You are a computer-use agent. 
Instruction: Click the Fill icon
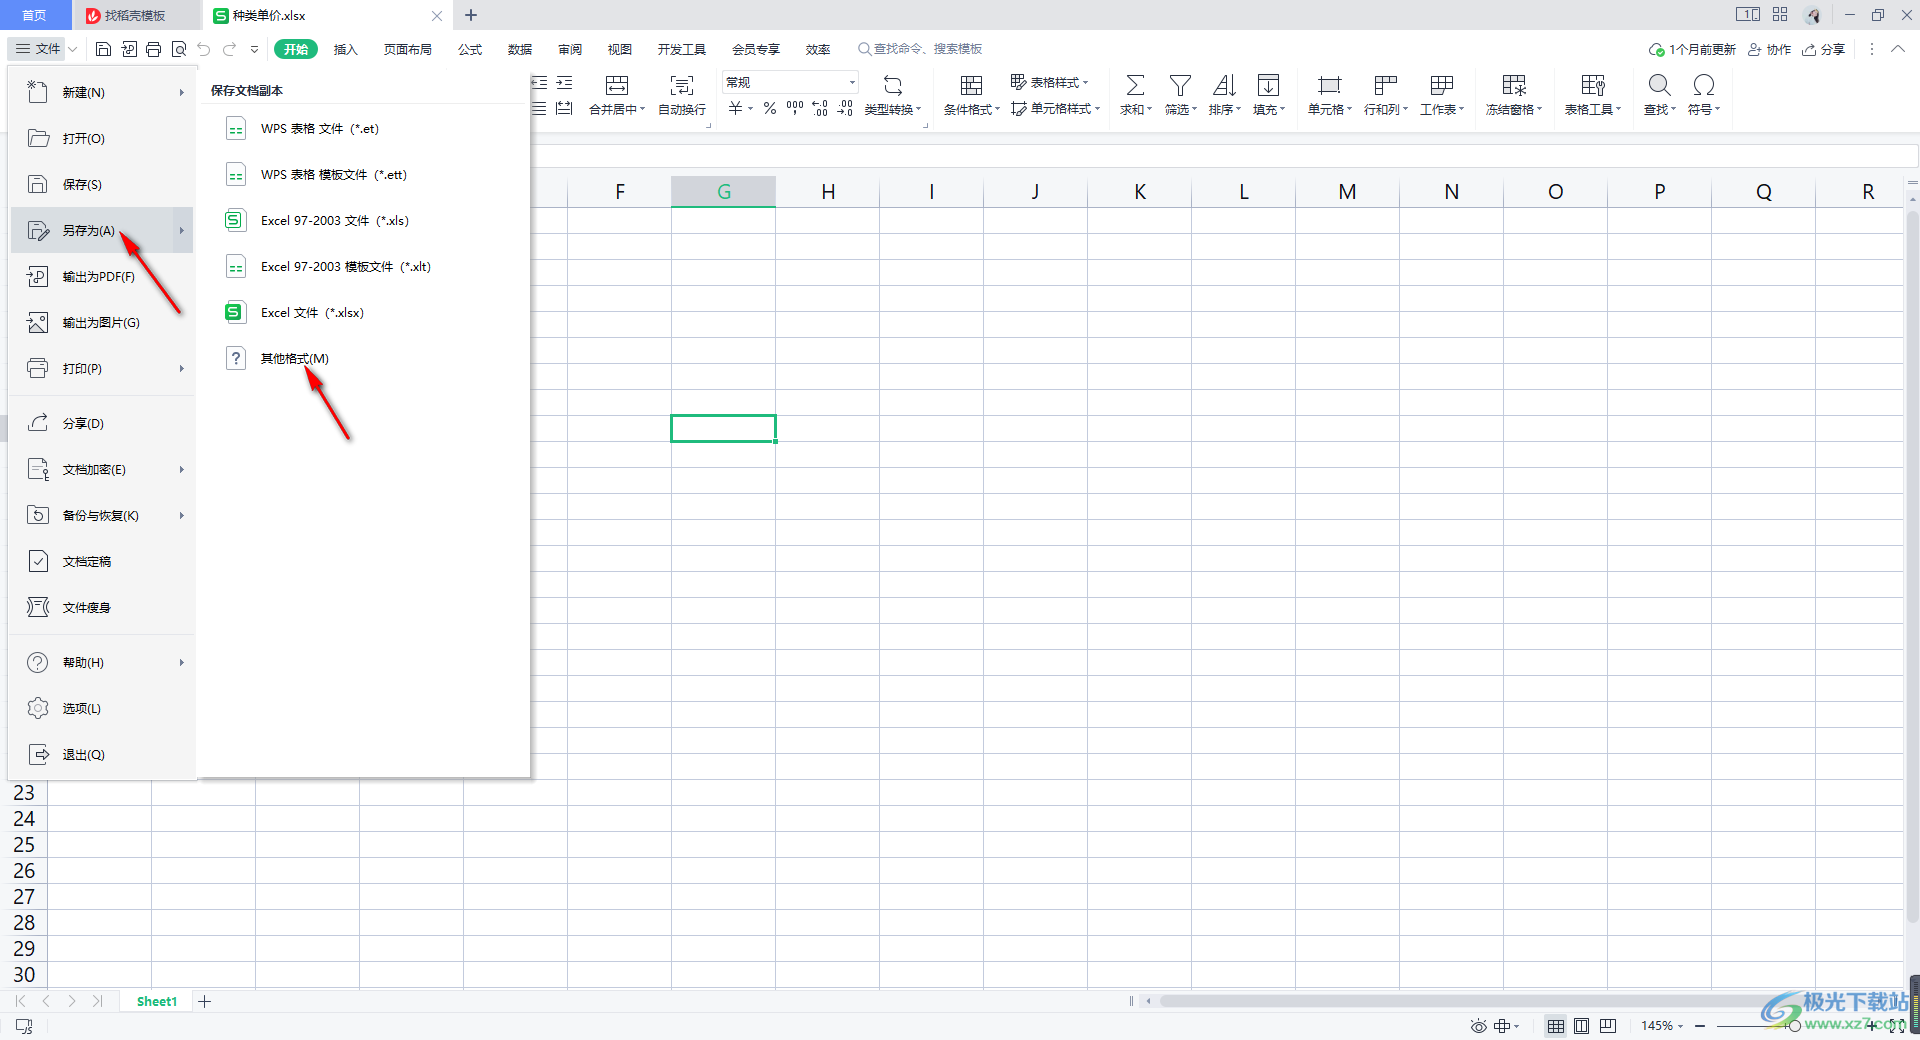coord(1268,85)
